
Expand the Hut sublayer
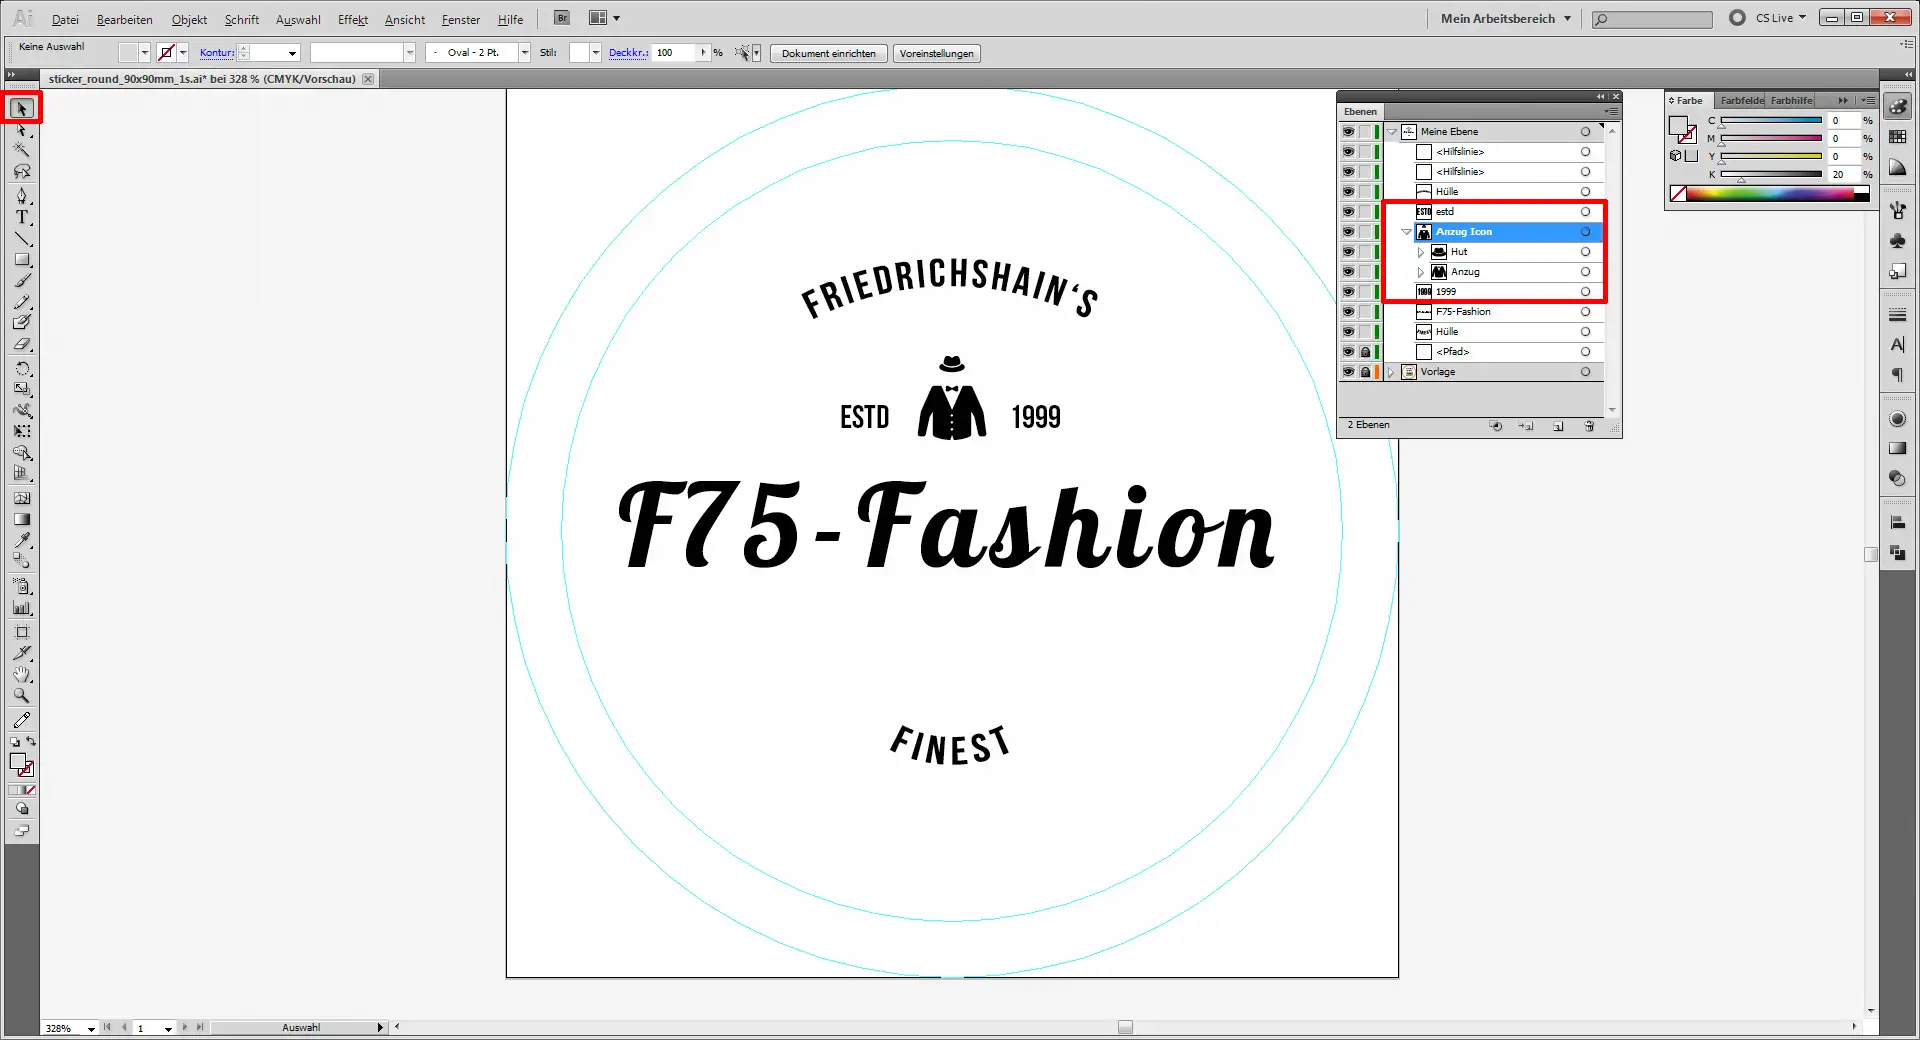1420,252
